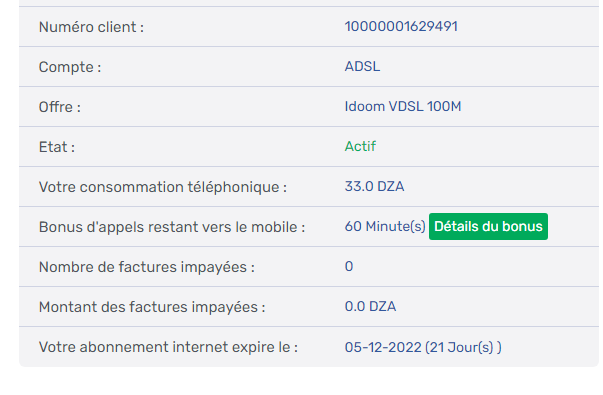Image resolution: width=603 pixels, height=395 pixels.
Task: Click the Détails du bonus button
Action: point(488,227)
